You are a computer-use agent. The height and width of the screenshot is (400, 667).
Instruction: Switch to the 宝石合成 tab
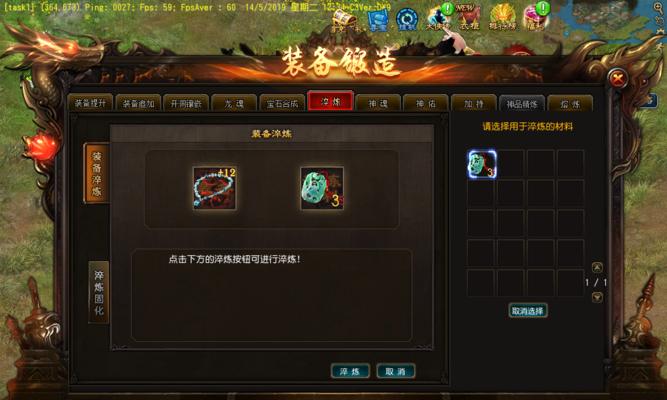click(282, 103)
